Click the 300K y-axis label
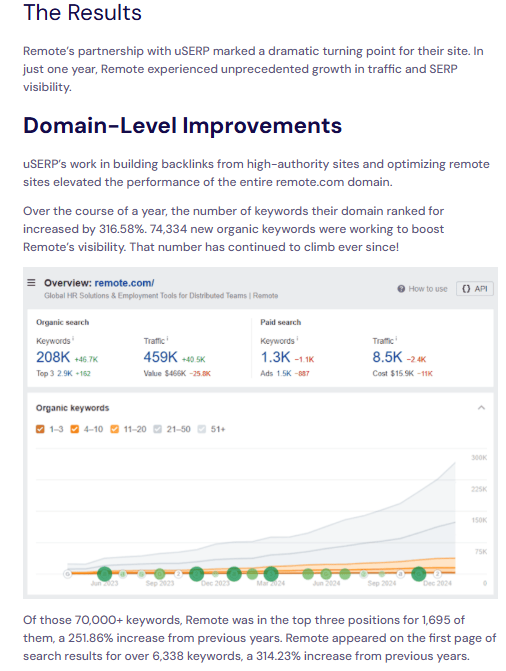 coord(479,458)
